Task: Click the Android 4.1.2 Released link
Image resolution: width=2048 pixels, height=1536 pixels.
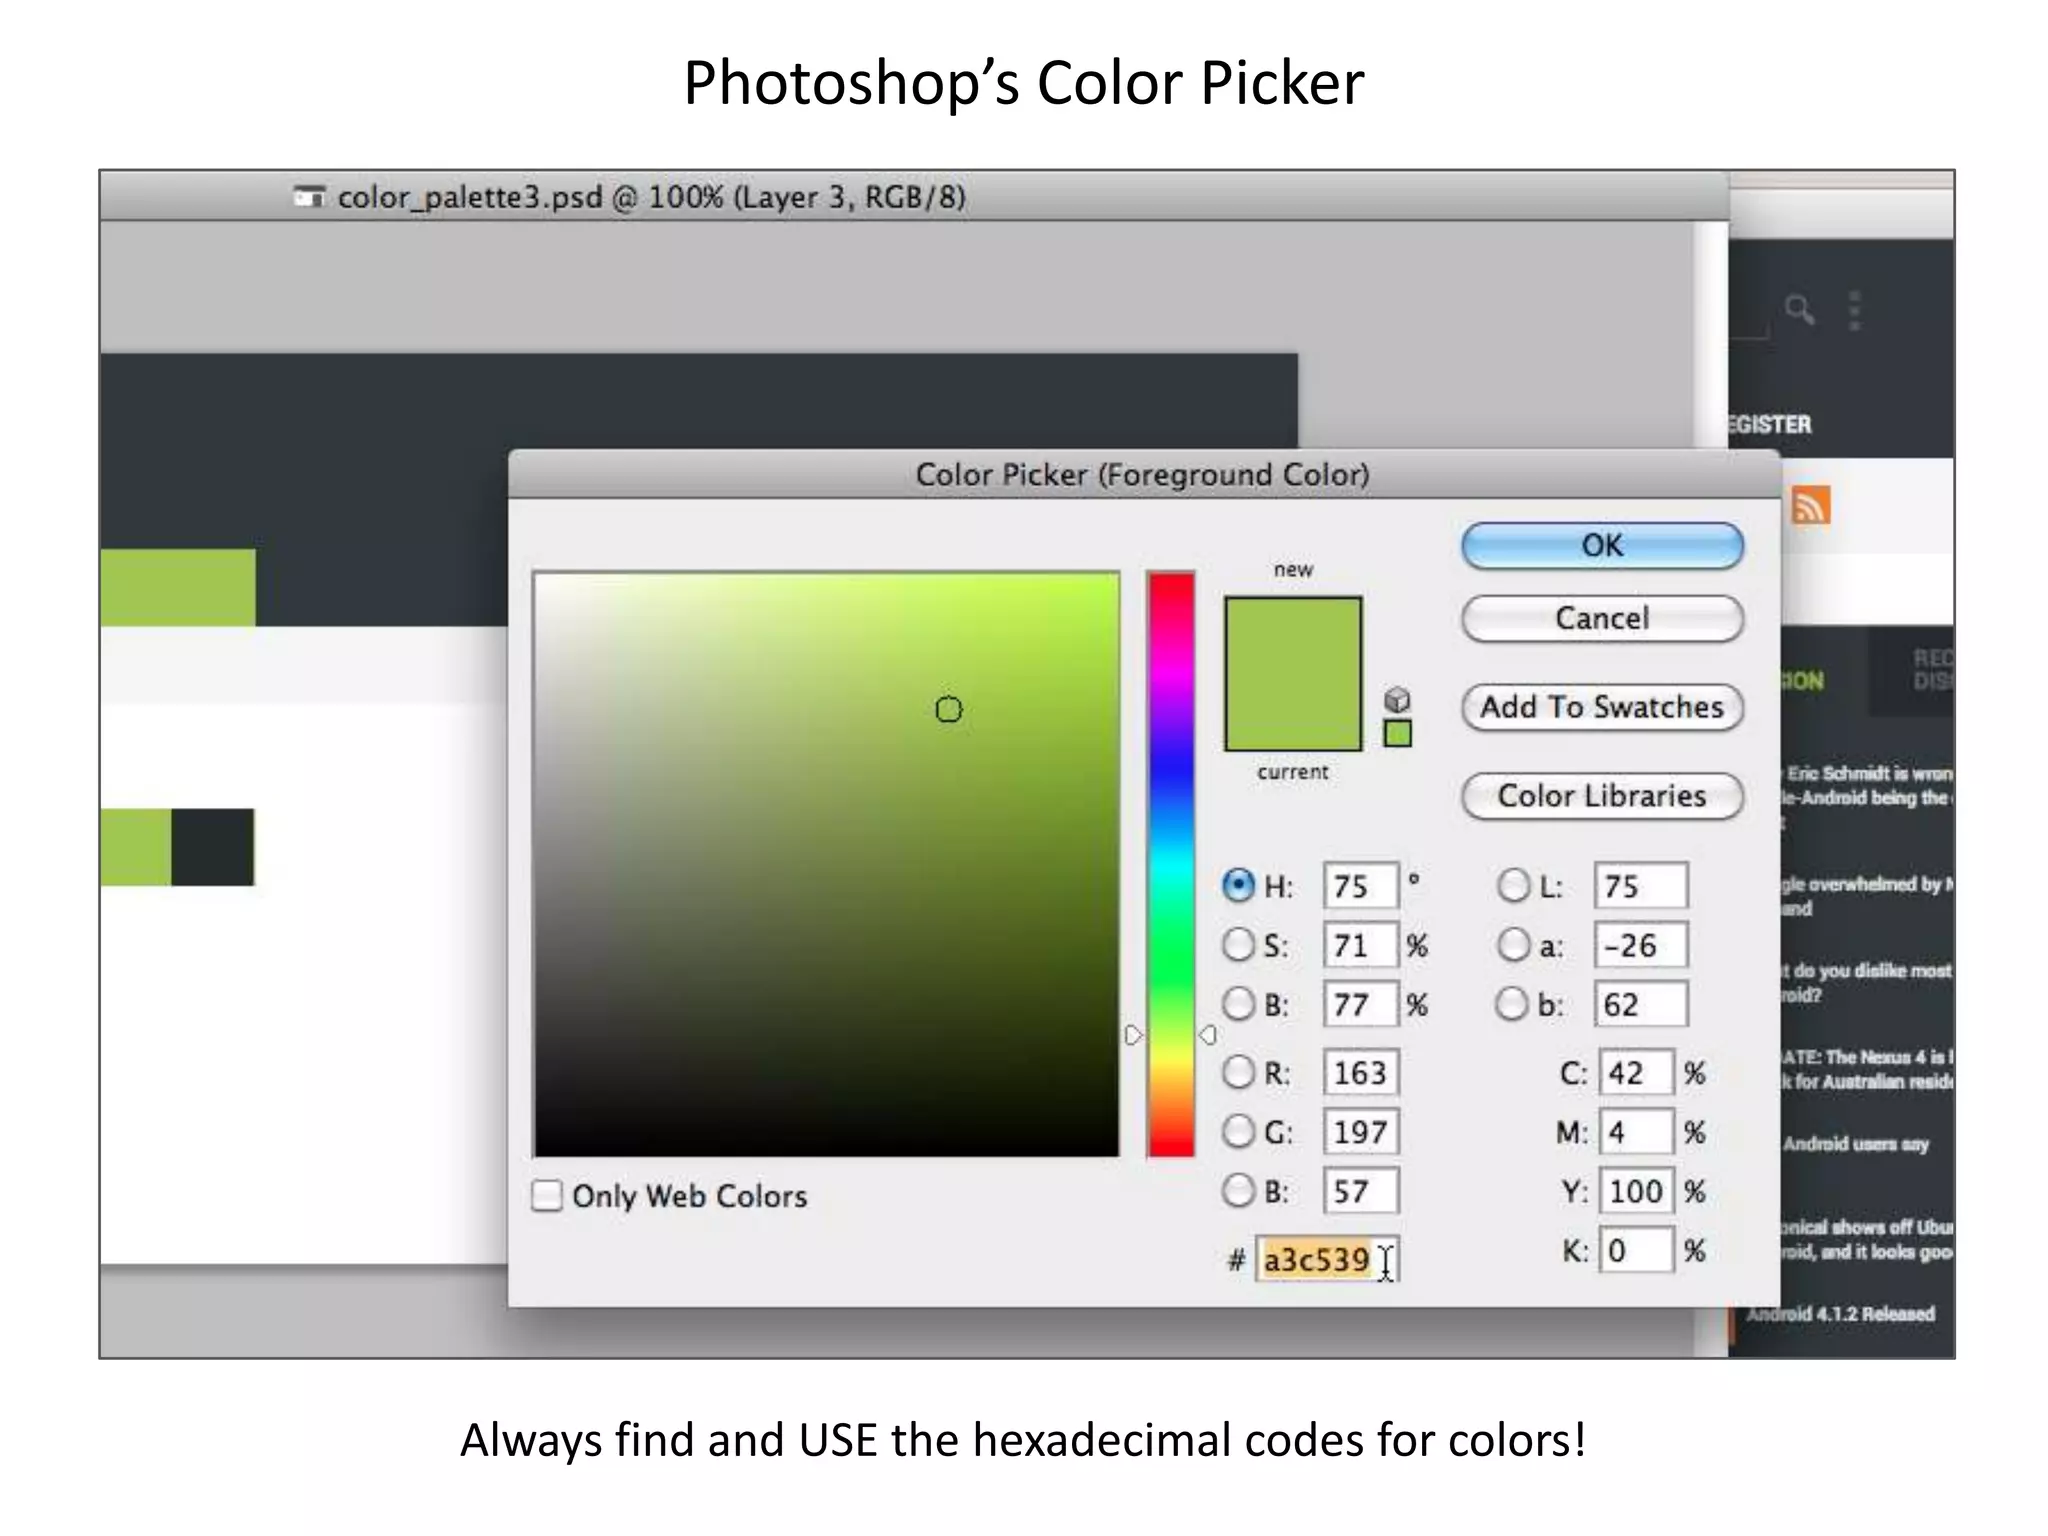Action: [x=1841, y=1314]
